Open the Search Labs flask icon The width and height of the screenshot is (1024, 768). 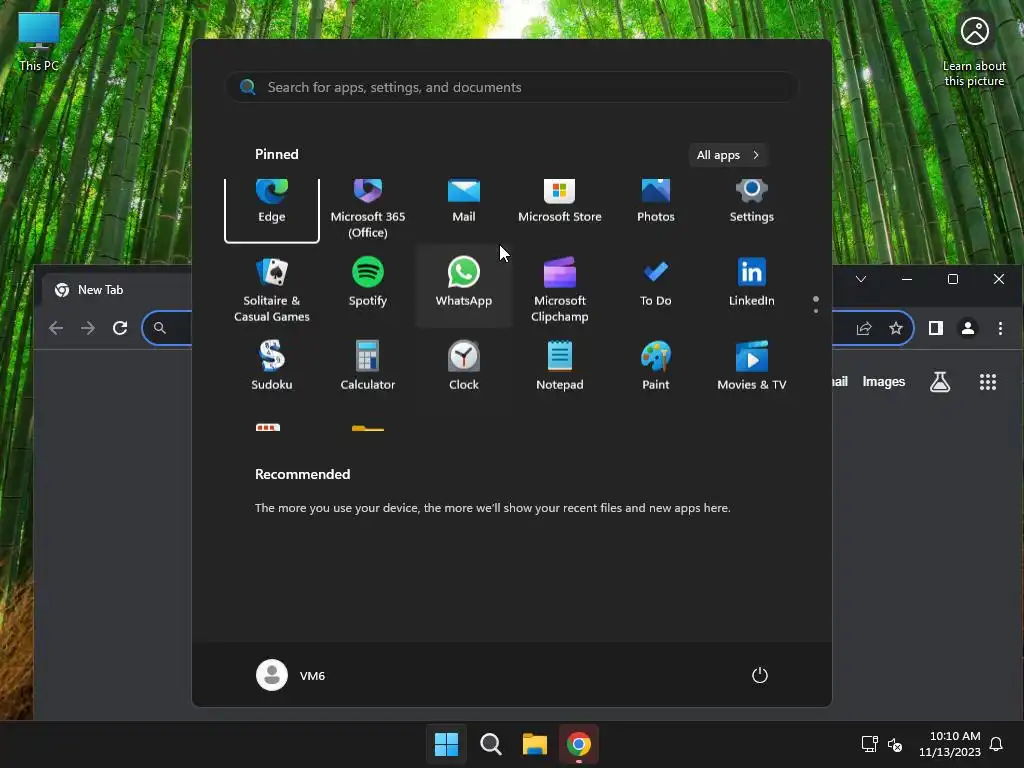940,382
